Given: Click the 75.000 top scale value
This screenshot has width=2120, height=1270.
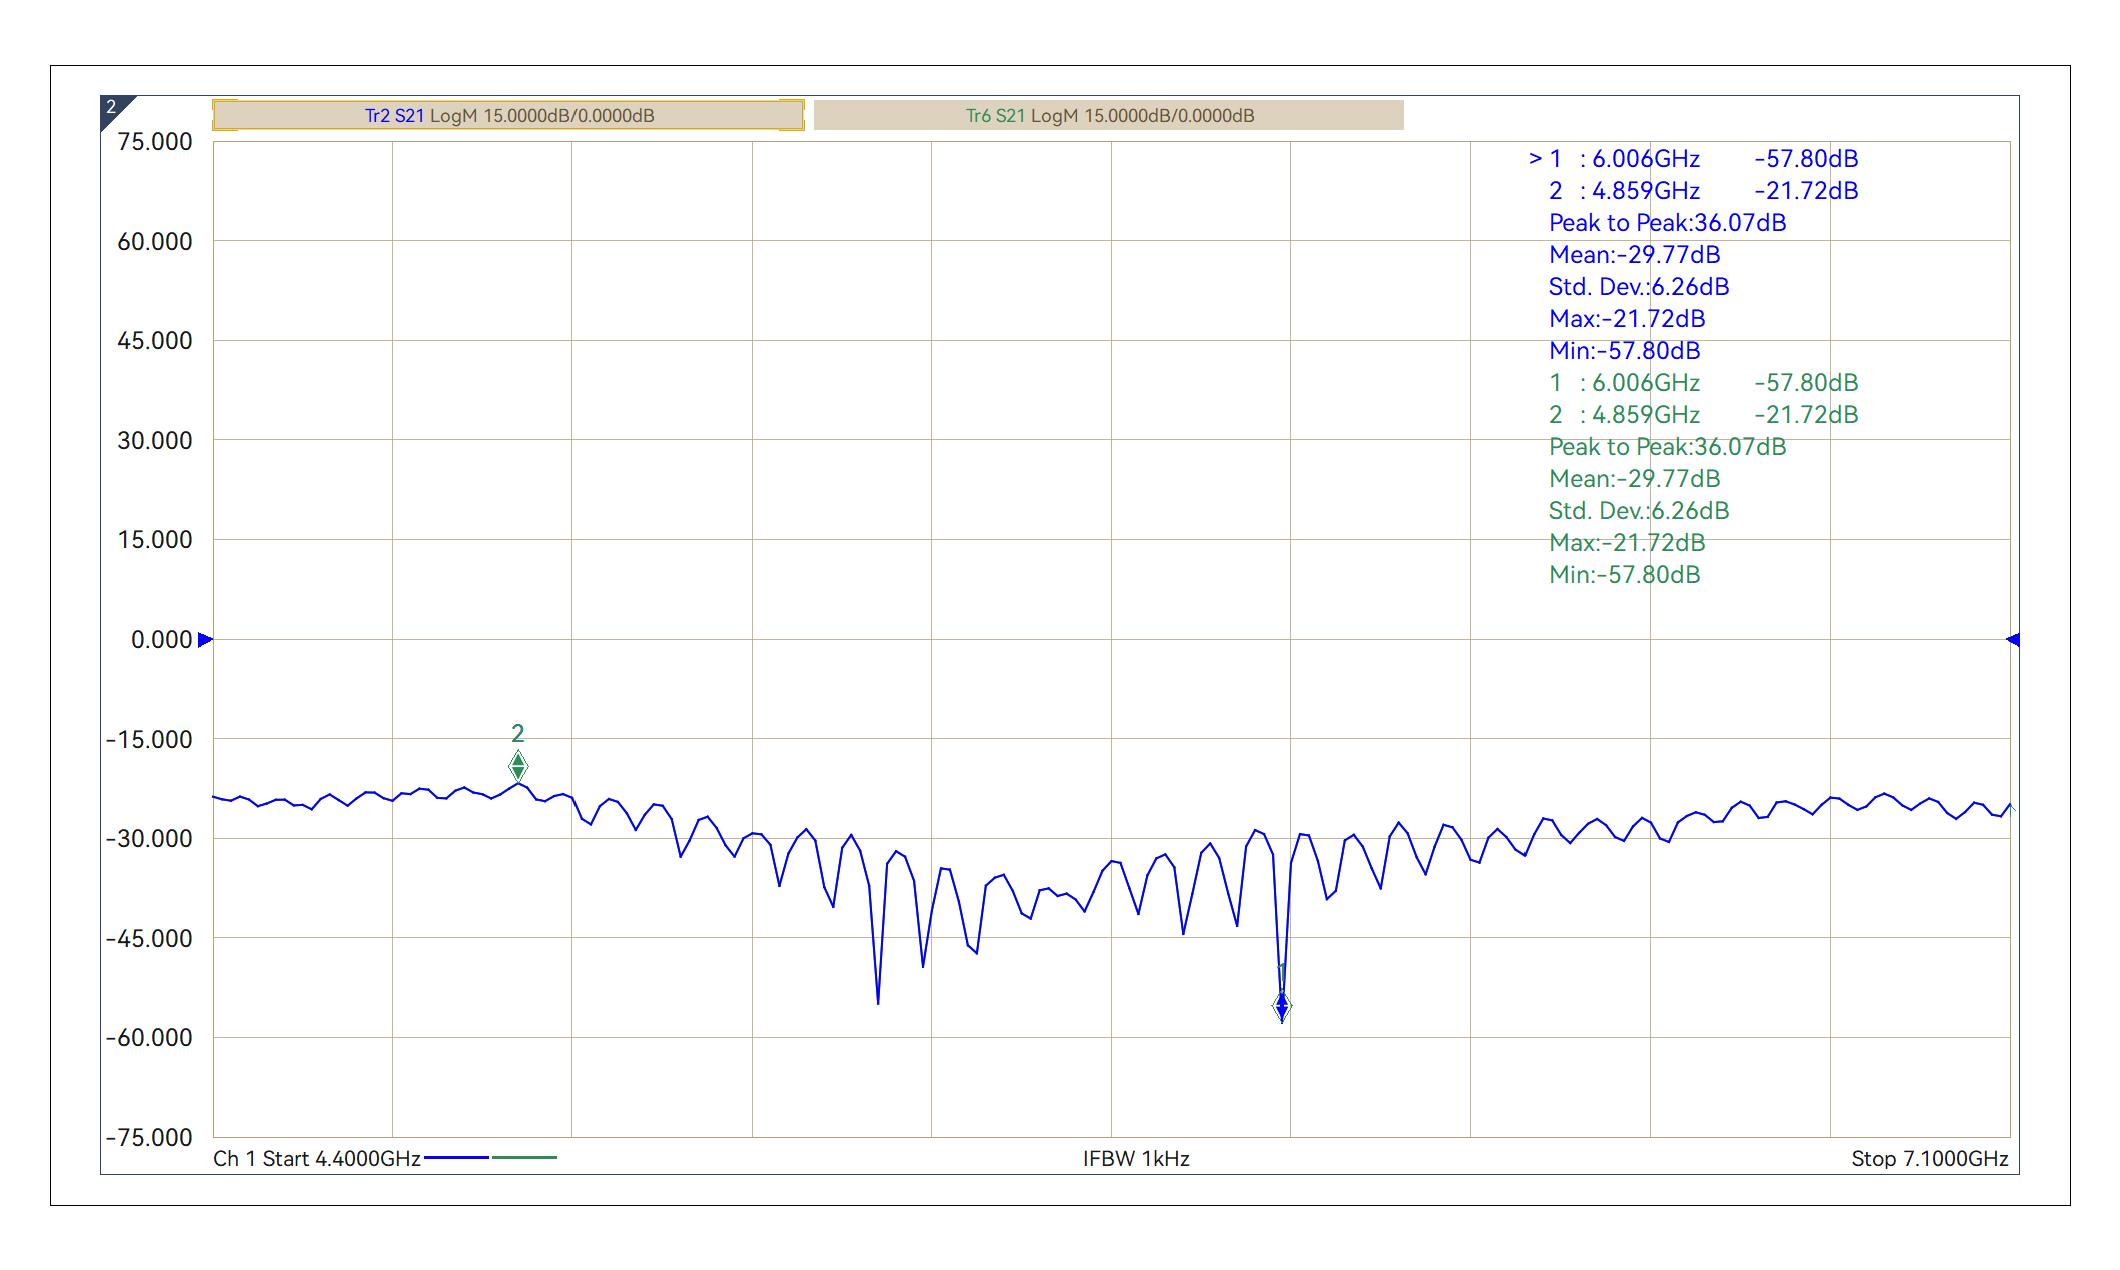Looking at the screenshot, I should click(155, 141).
